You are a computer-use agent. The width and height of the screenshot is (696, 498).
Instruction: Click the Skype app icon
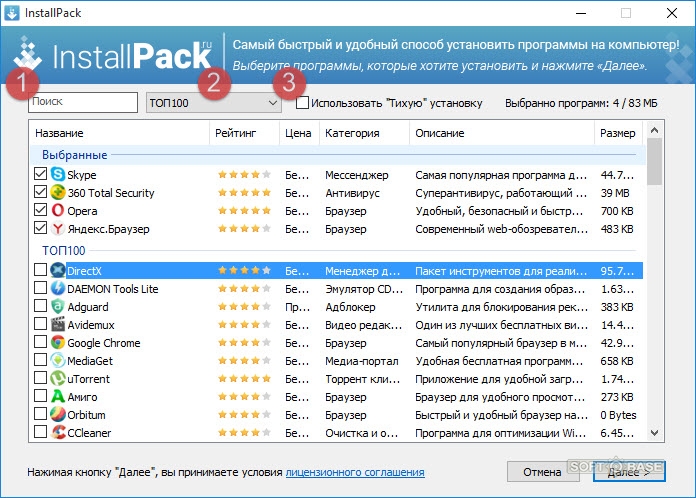coord(58,174)
